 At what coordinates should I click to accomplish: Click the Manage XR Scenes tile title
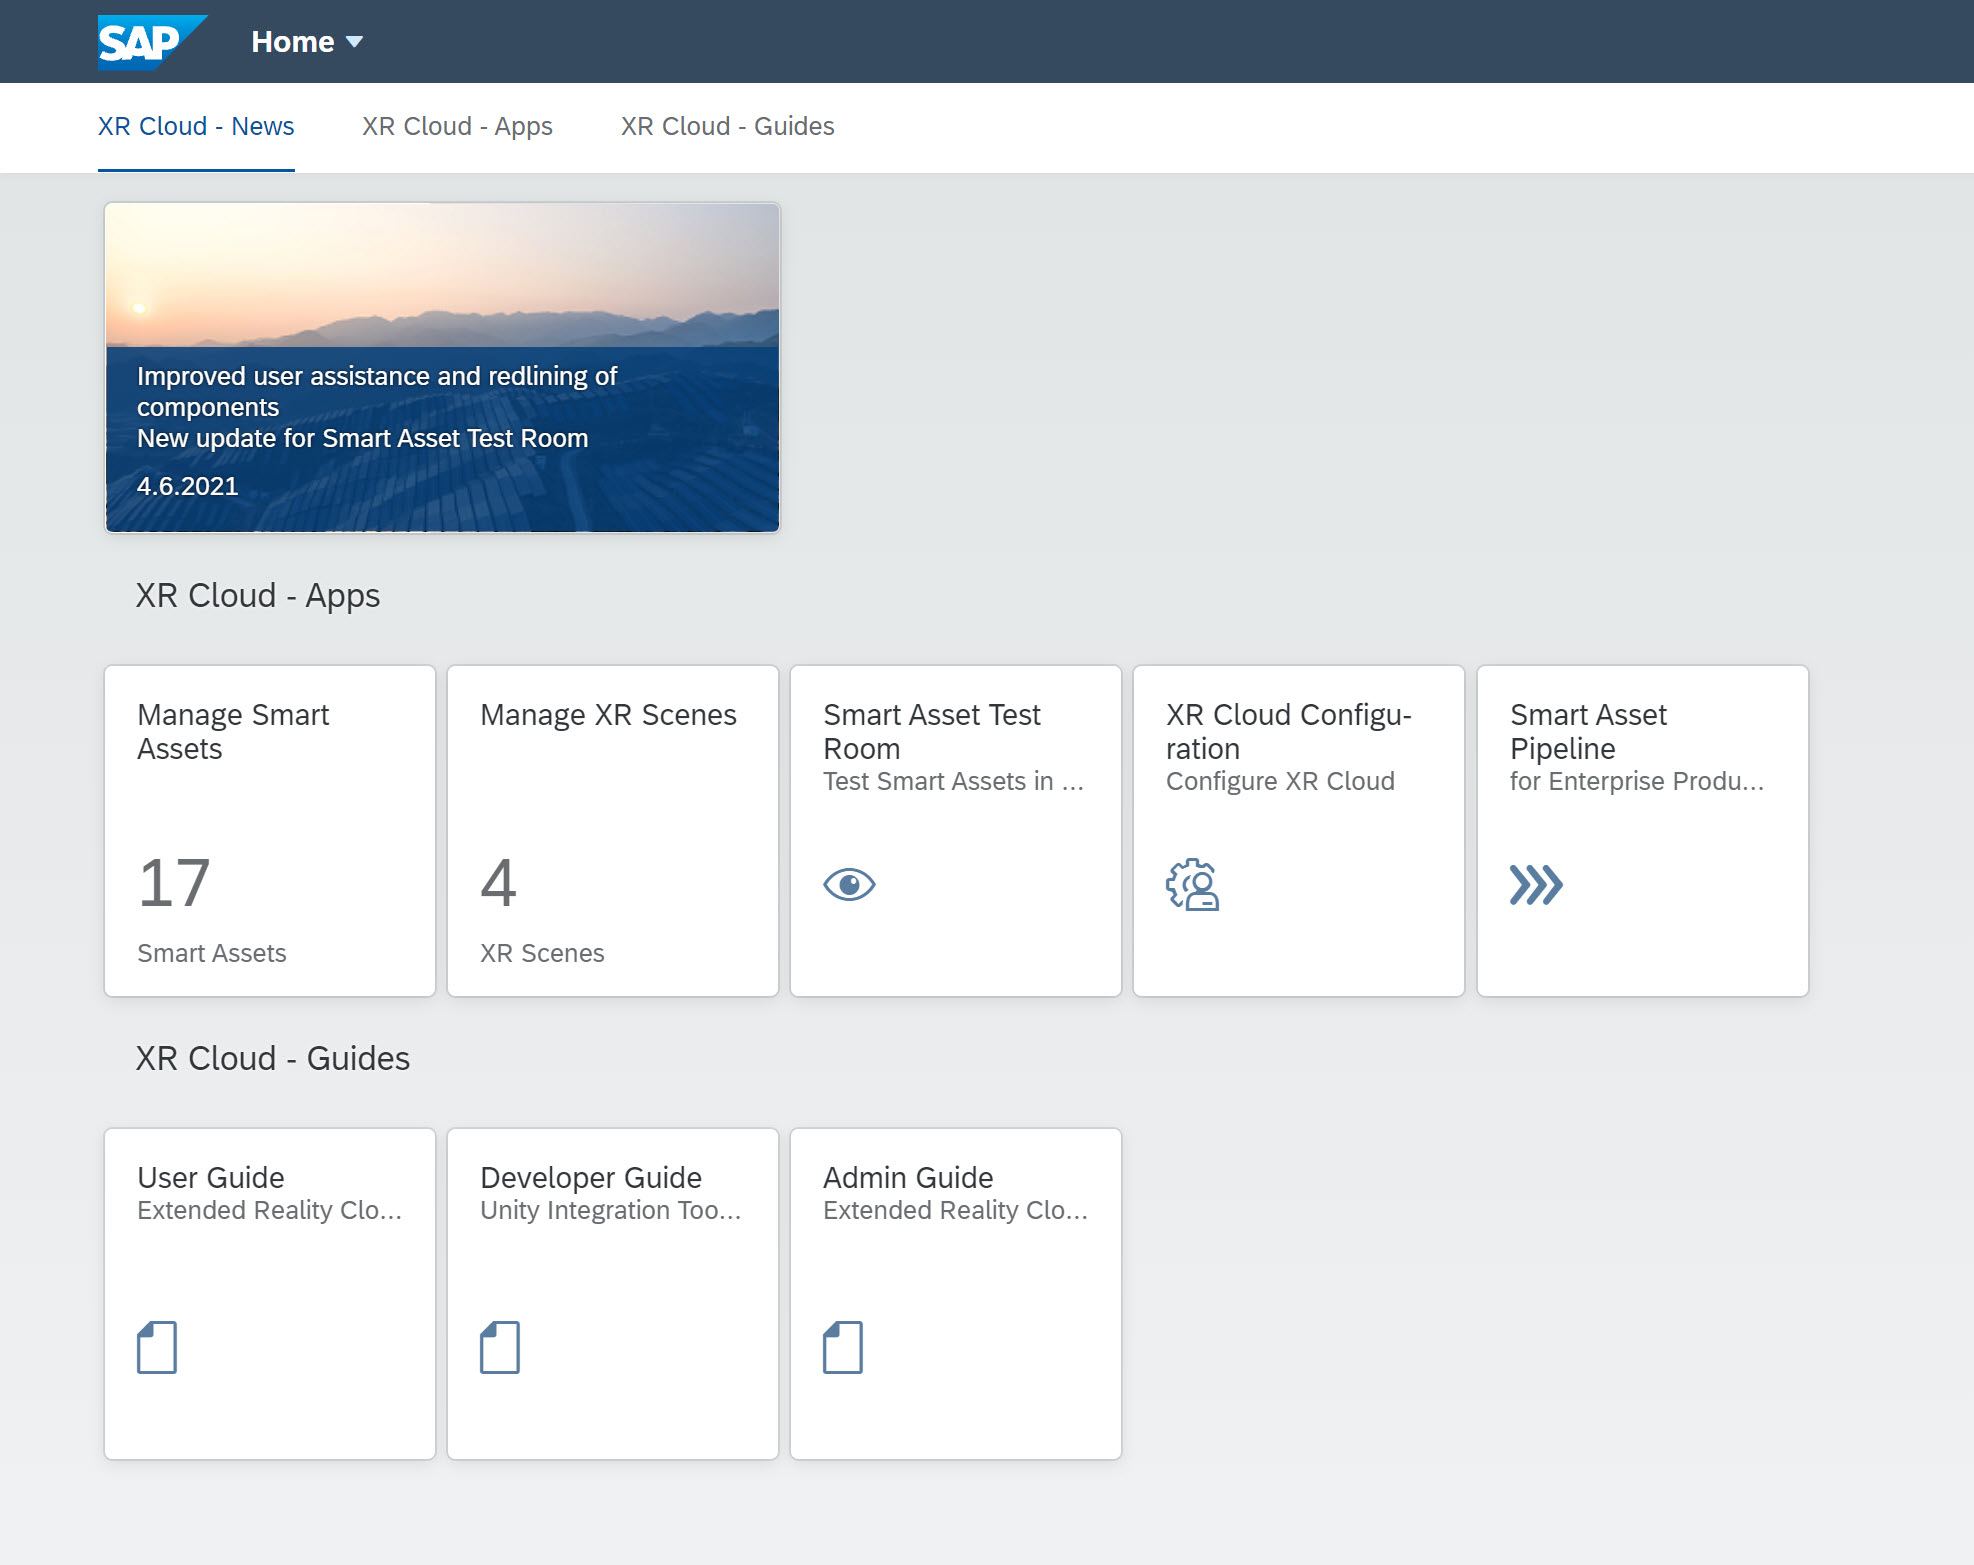608,714
